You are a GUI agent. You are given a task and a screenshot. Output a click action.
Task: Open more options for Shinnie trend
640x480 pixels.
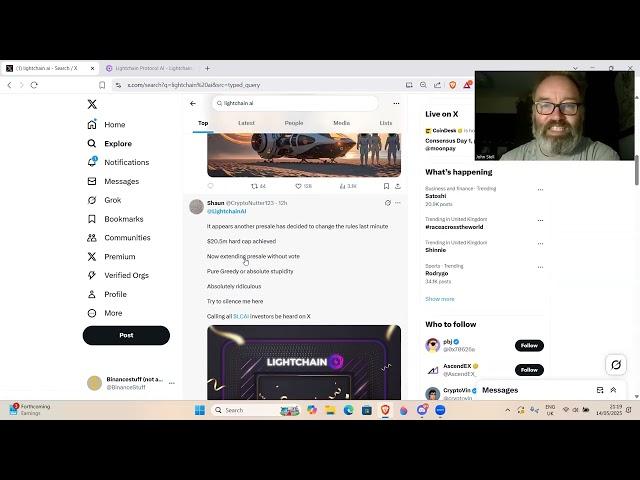click(540, 243)
